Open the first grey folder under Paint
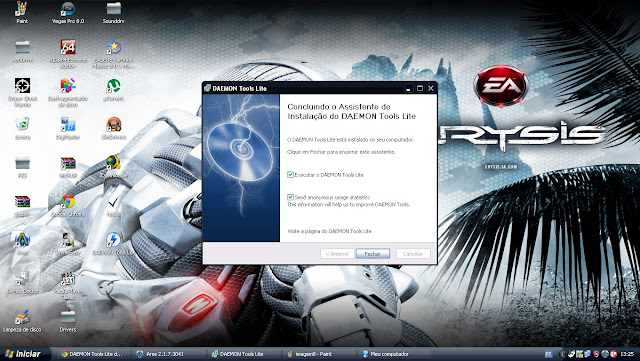 pyautogui.click(x=22, y=47)
